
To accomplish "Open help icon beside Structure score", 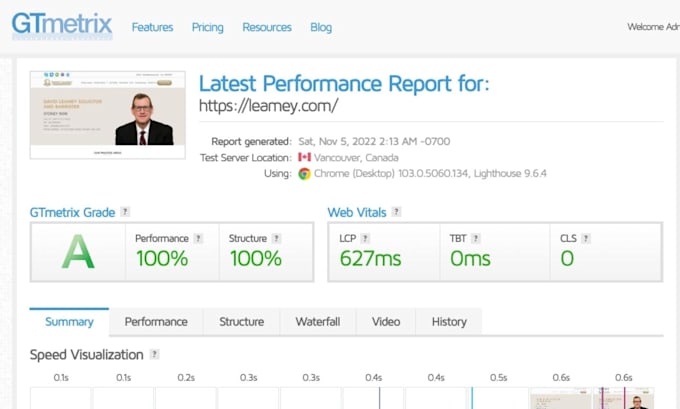I will click(276, 238).
